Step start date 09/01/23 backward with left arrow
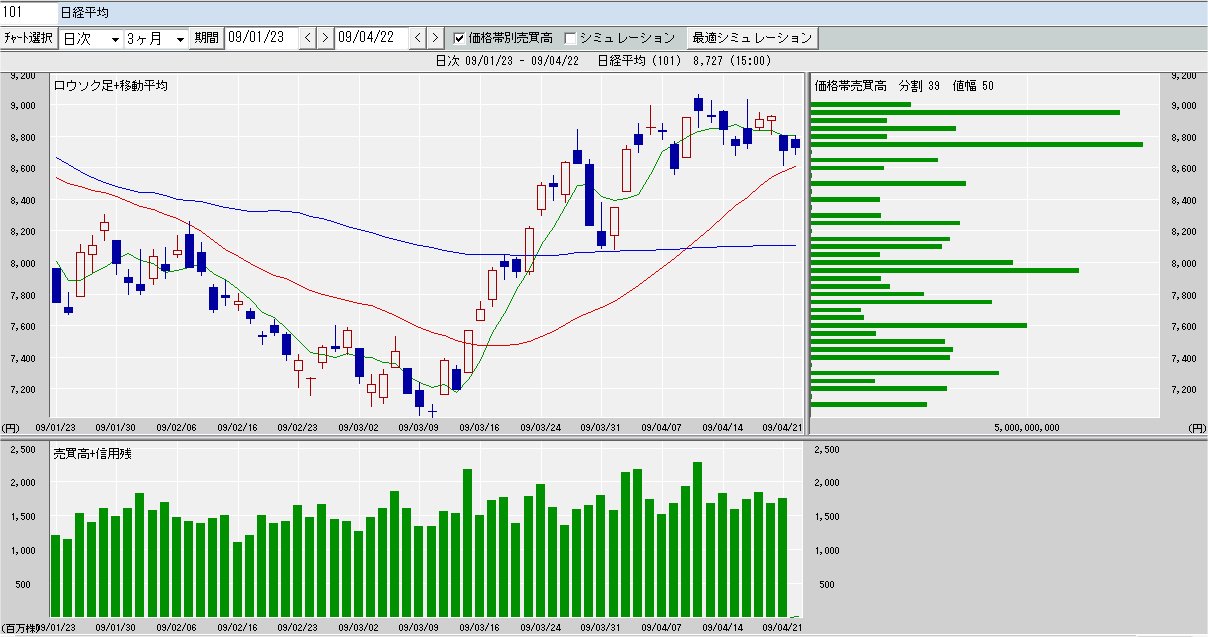Screen dimensions: 1208x637 coord(308,38)
